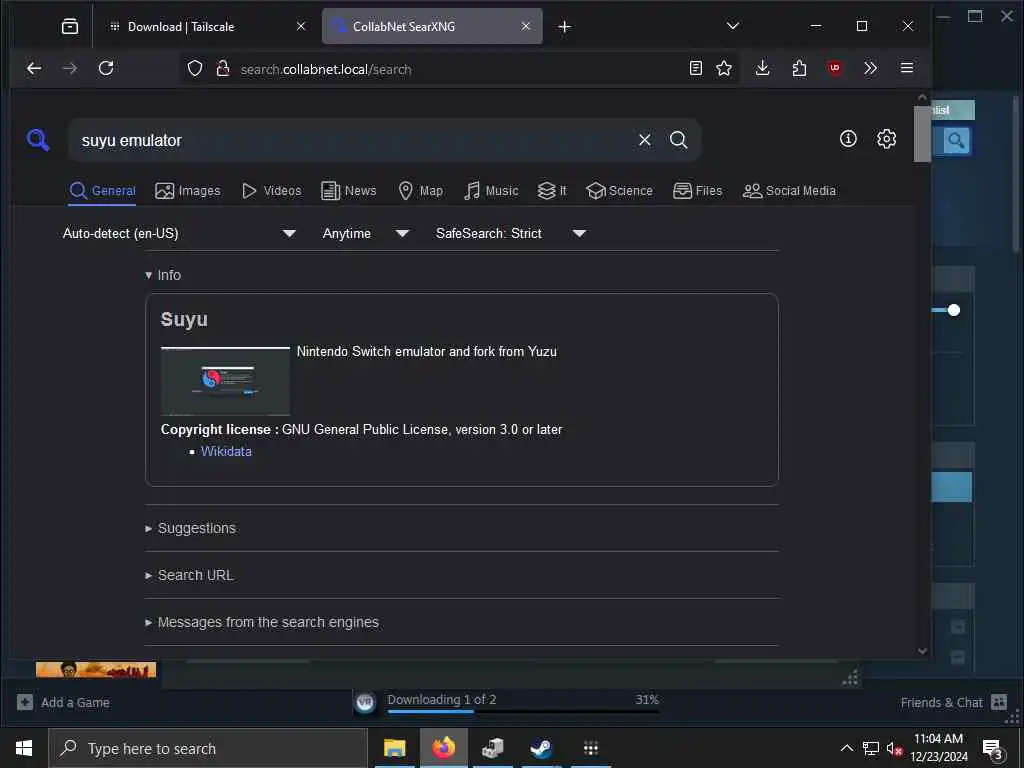The height and width of the screenshot is (768, 1024).
Task: Open taskbar clock showing 11:04 AM
Action: [x=939, y=748]
